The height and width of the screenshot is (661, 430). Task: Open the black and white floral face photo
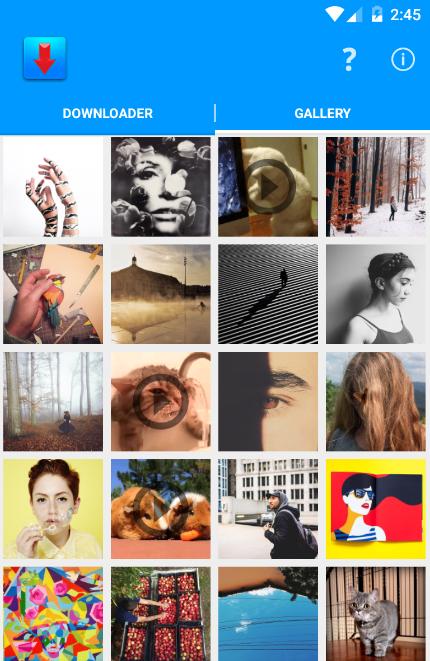pyautogui.click(x=161, y=186)
